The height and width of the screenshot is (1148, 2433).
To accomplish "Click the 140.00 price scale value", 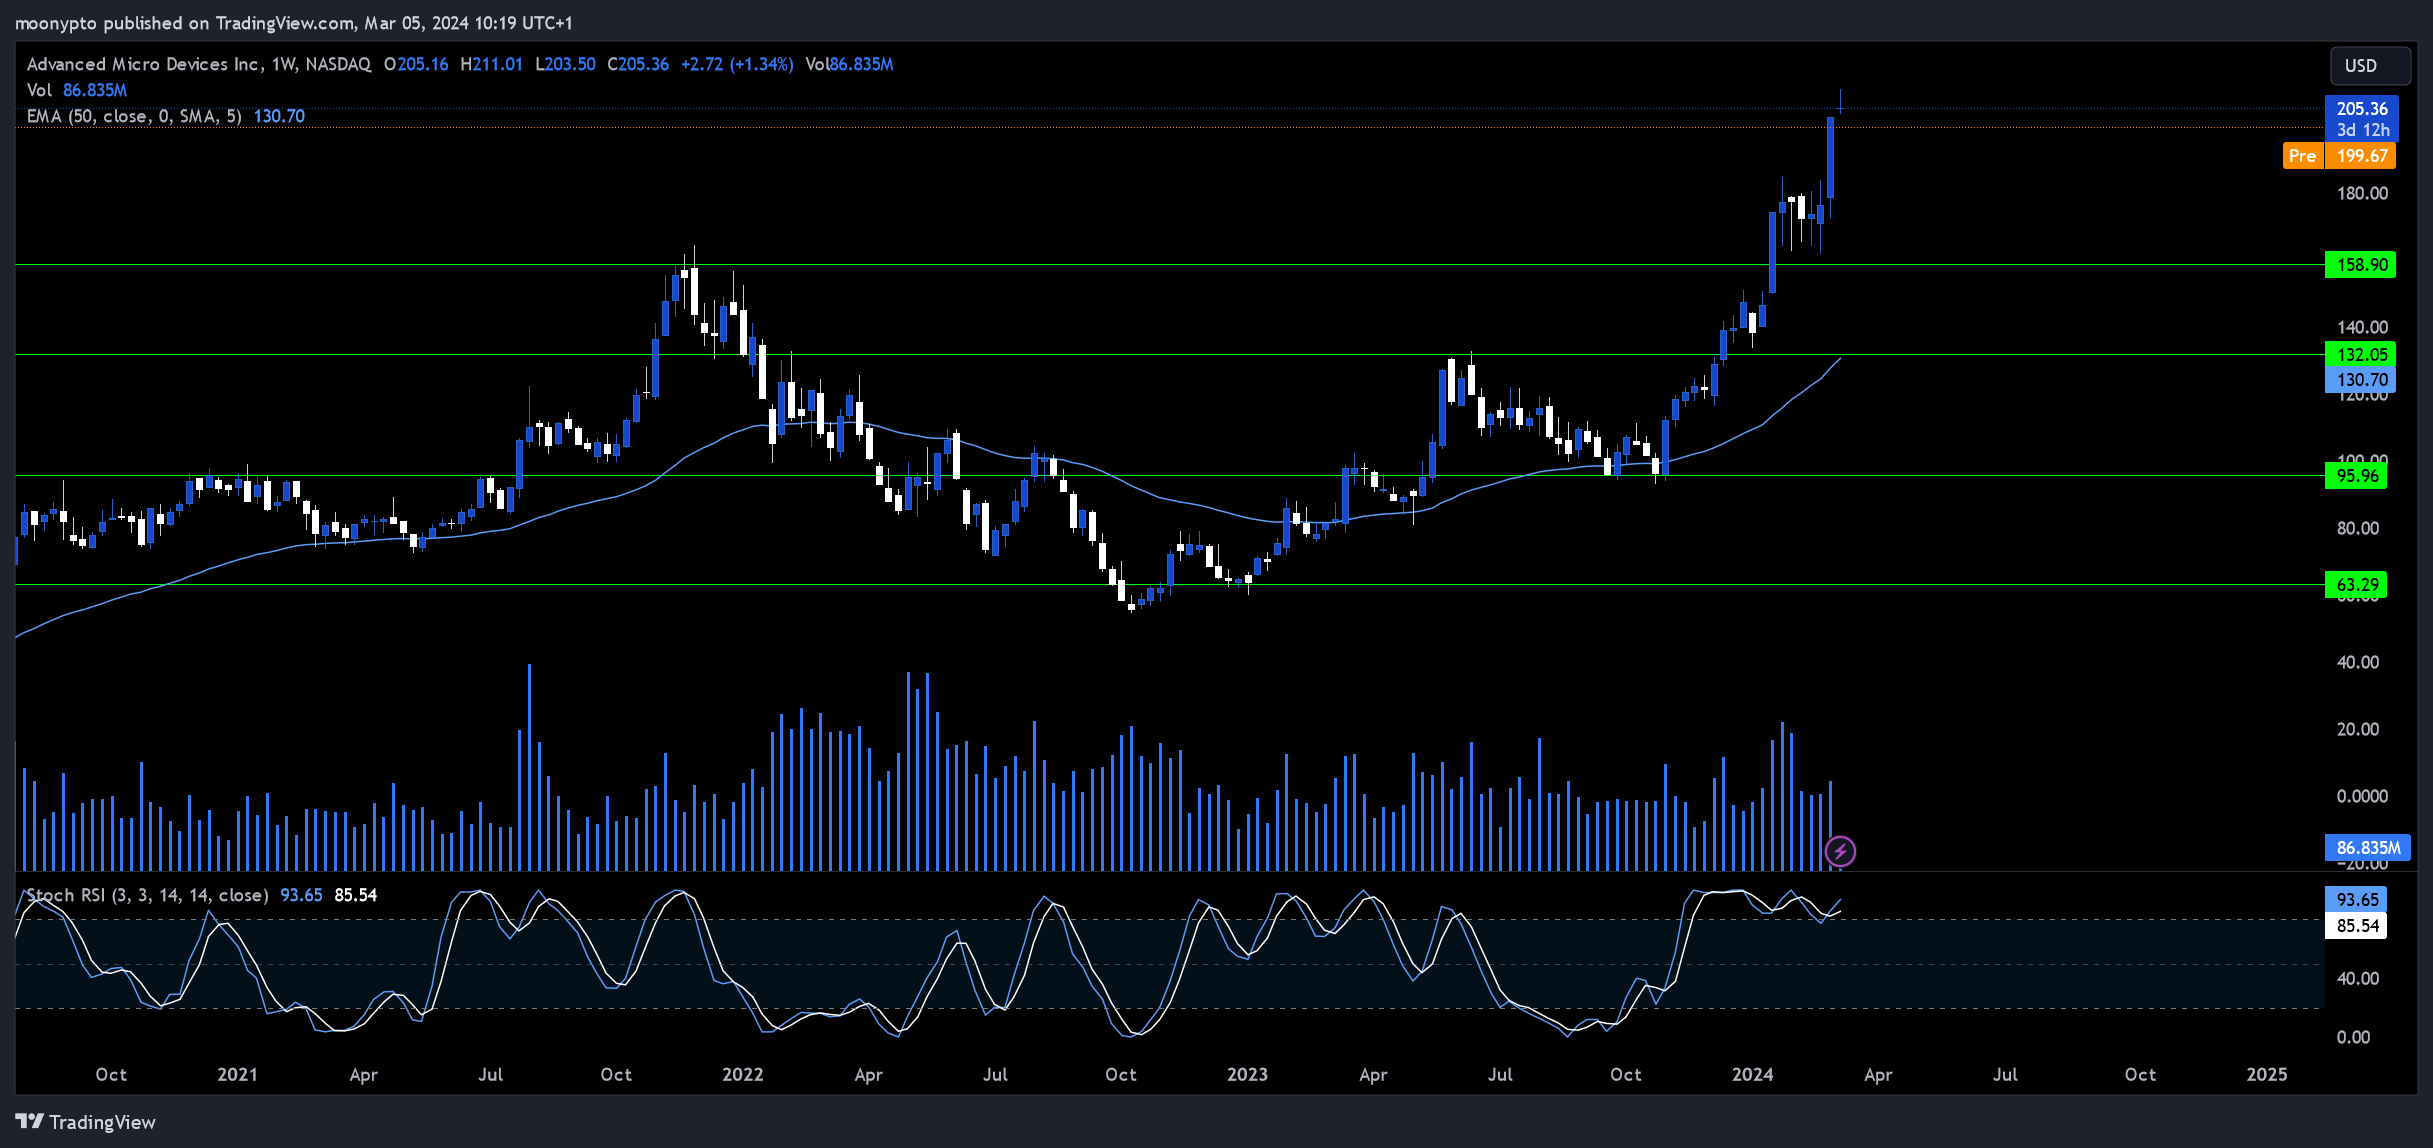I will (2362, 327).
